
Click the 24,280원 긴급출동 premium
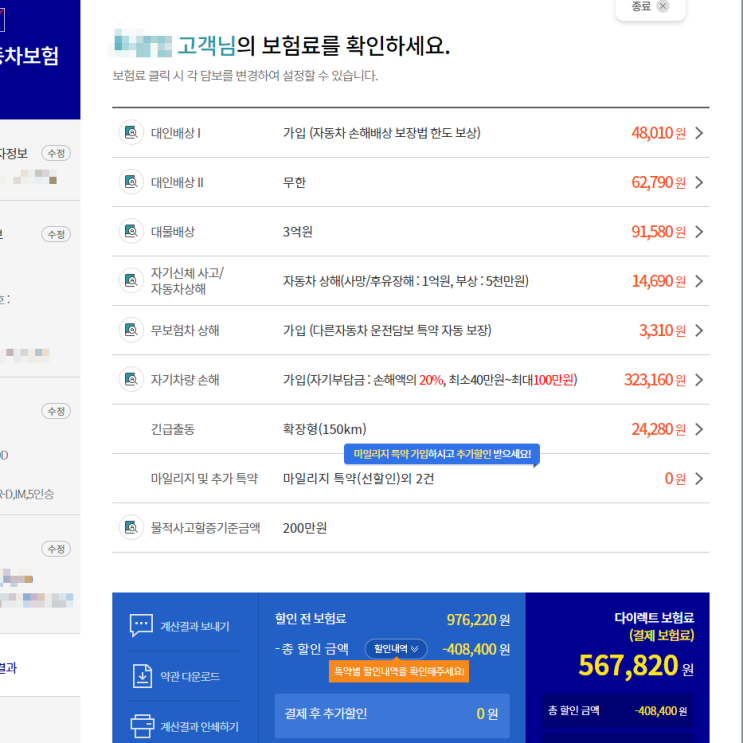pyautogui.click(x=658, y=429)
